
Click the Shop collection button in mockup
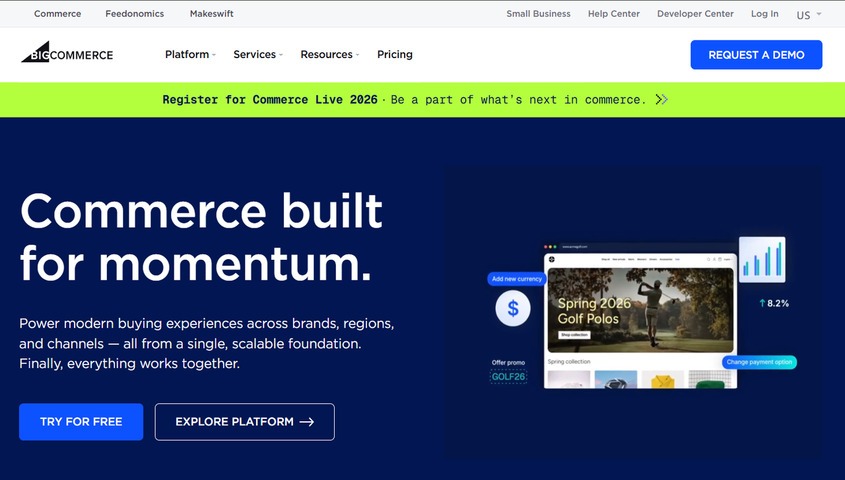click(574, 335)
